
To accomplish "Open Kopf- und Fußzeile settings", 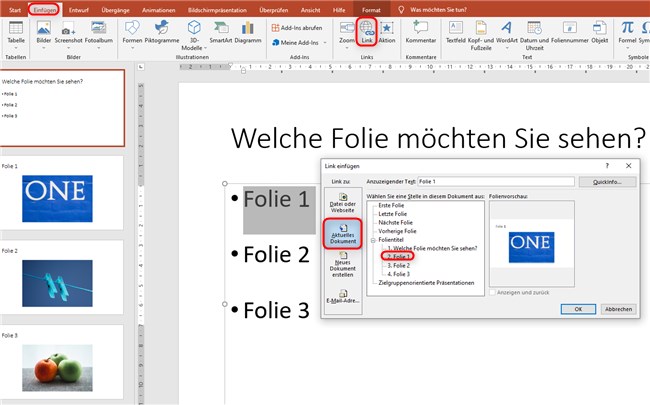I will coord(480,36).
